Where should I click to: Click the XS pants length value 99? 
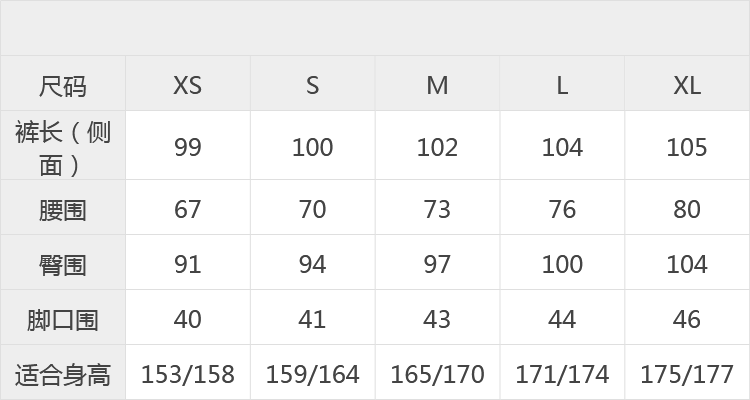[x=188, y=145]
